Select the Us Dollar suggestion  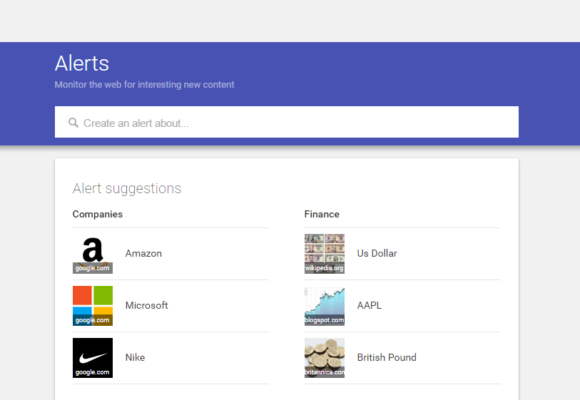tap(402, 254)
